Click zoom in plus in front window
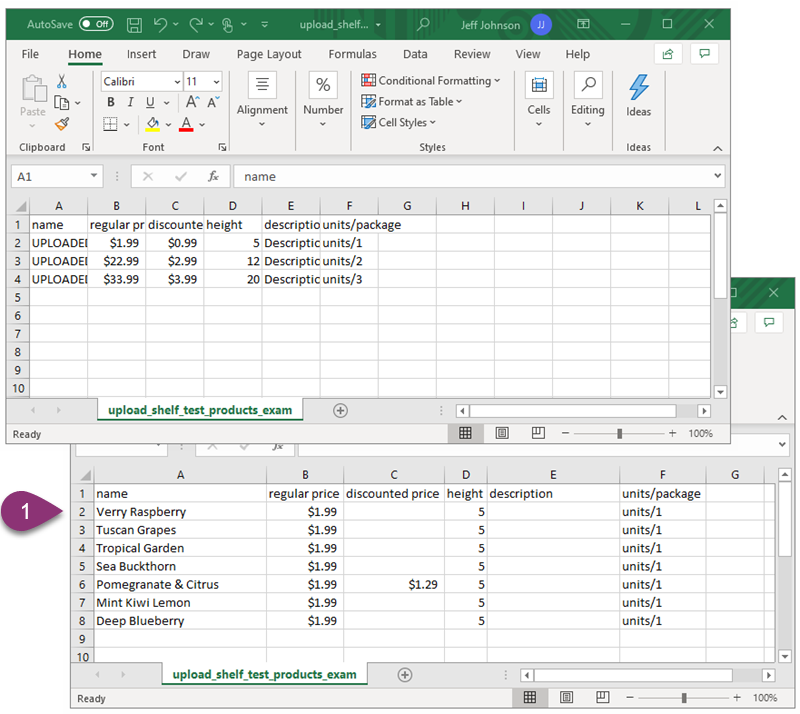The width and height of the screenshot is (800, 714). tap(672, 433)
